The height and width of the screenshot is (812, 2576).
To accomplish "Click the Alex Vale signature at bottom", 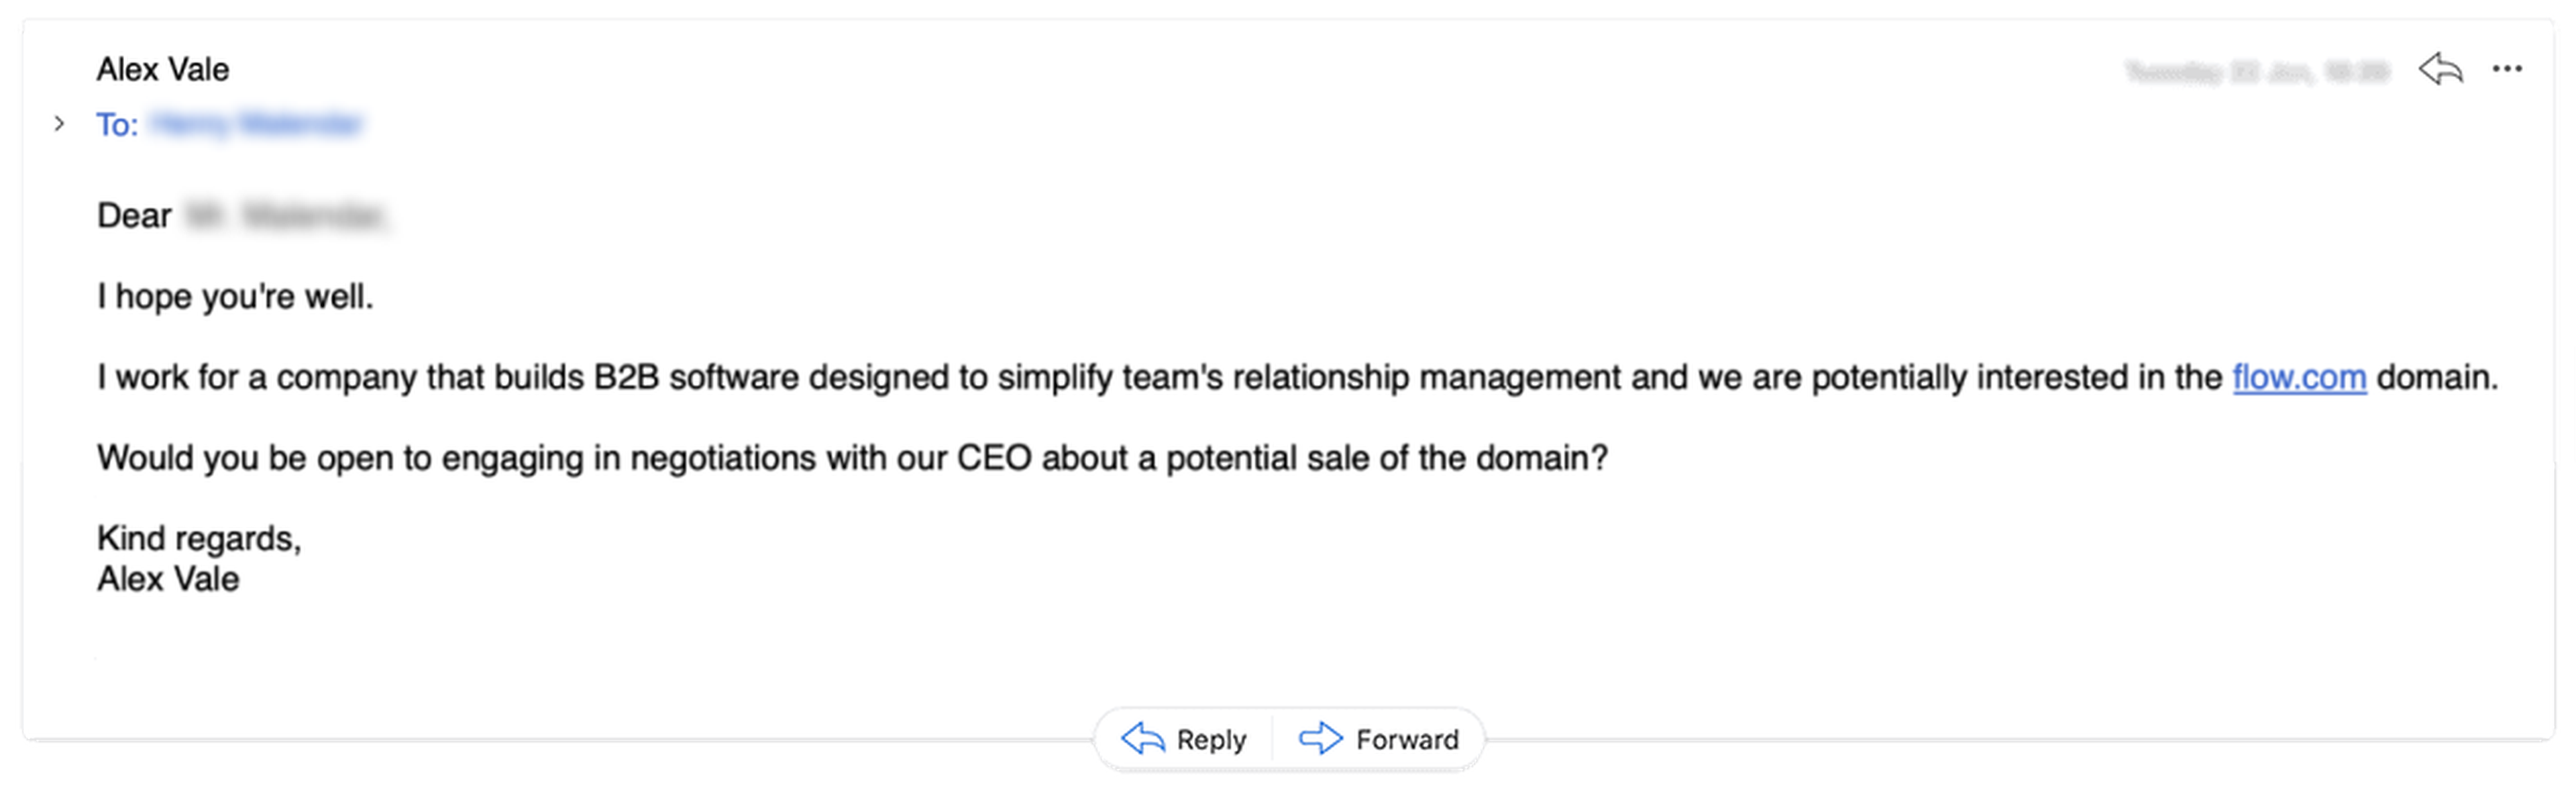I will coord(168,580).
